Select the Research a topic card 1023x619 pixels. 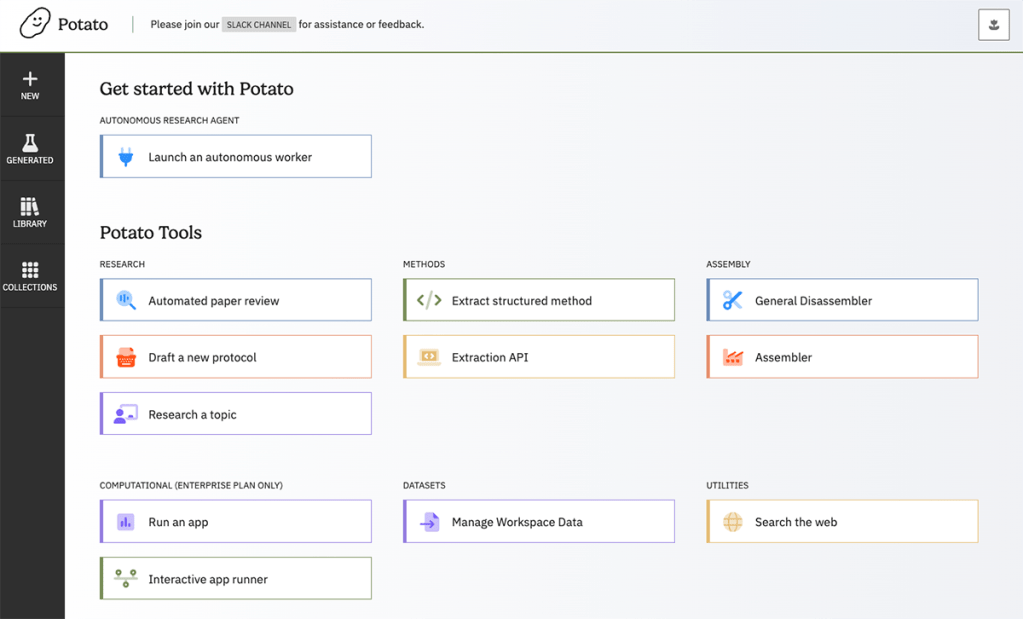pyautogui.click(x=236, y=414)
